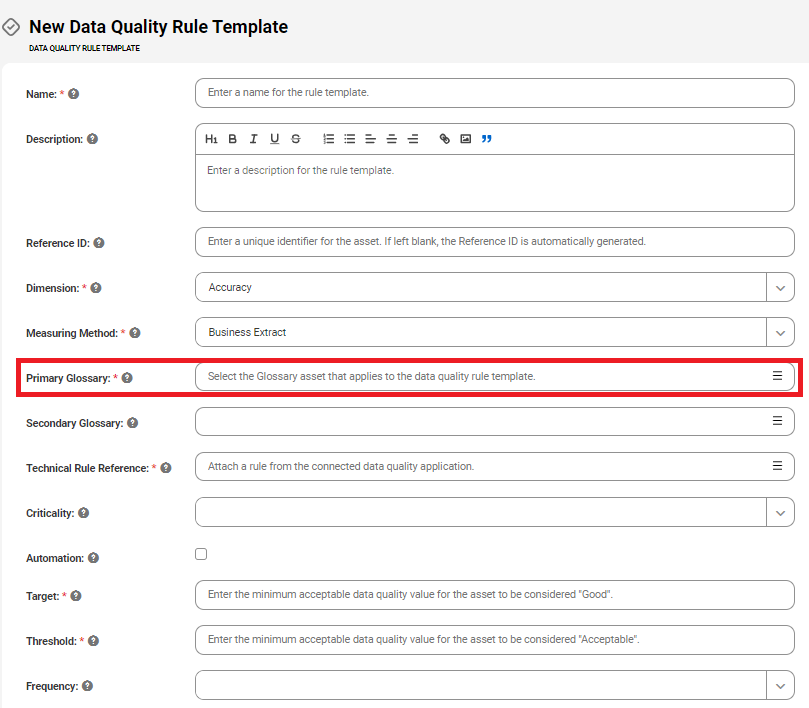Insert a hyperlink in Description
This screenshot has width=809, height=708.
coord(445,139)
